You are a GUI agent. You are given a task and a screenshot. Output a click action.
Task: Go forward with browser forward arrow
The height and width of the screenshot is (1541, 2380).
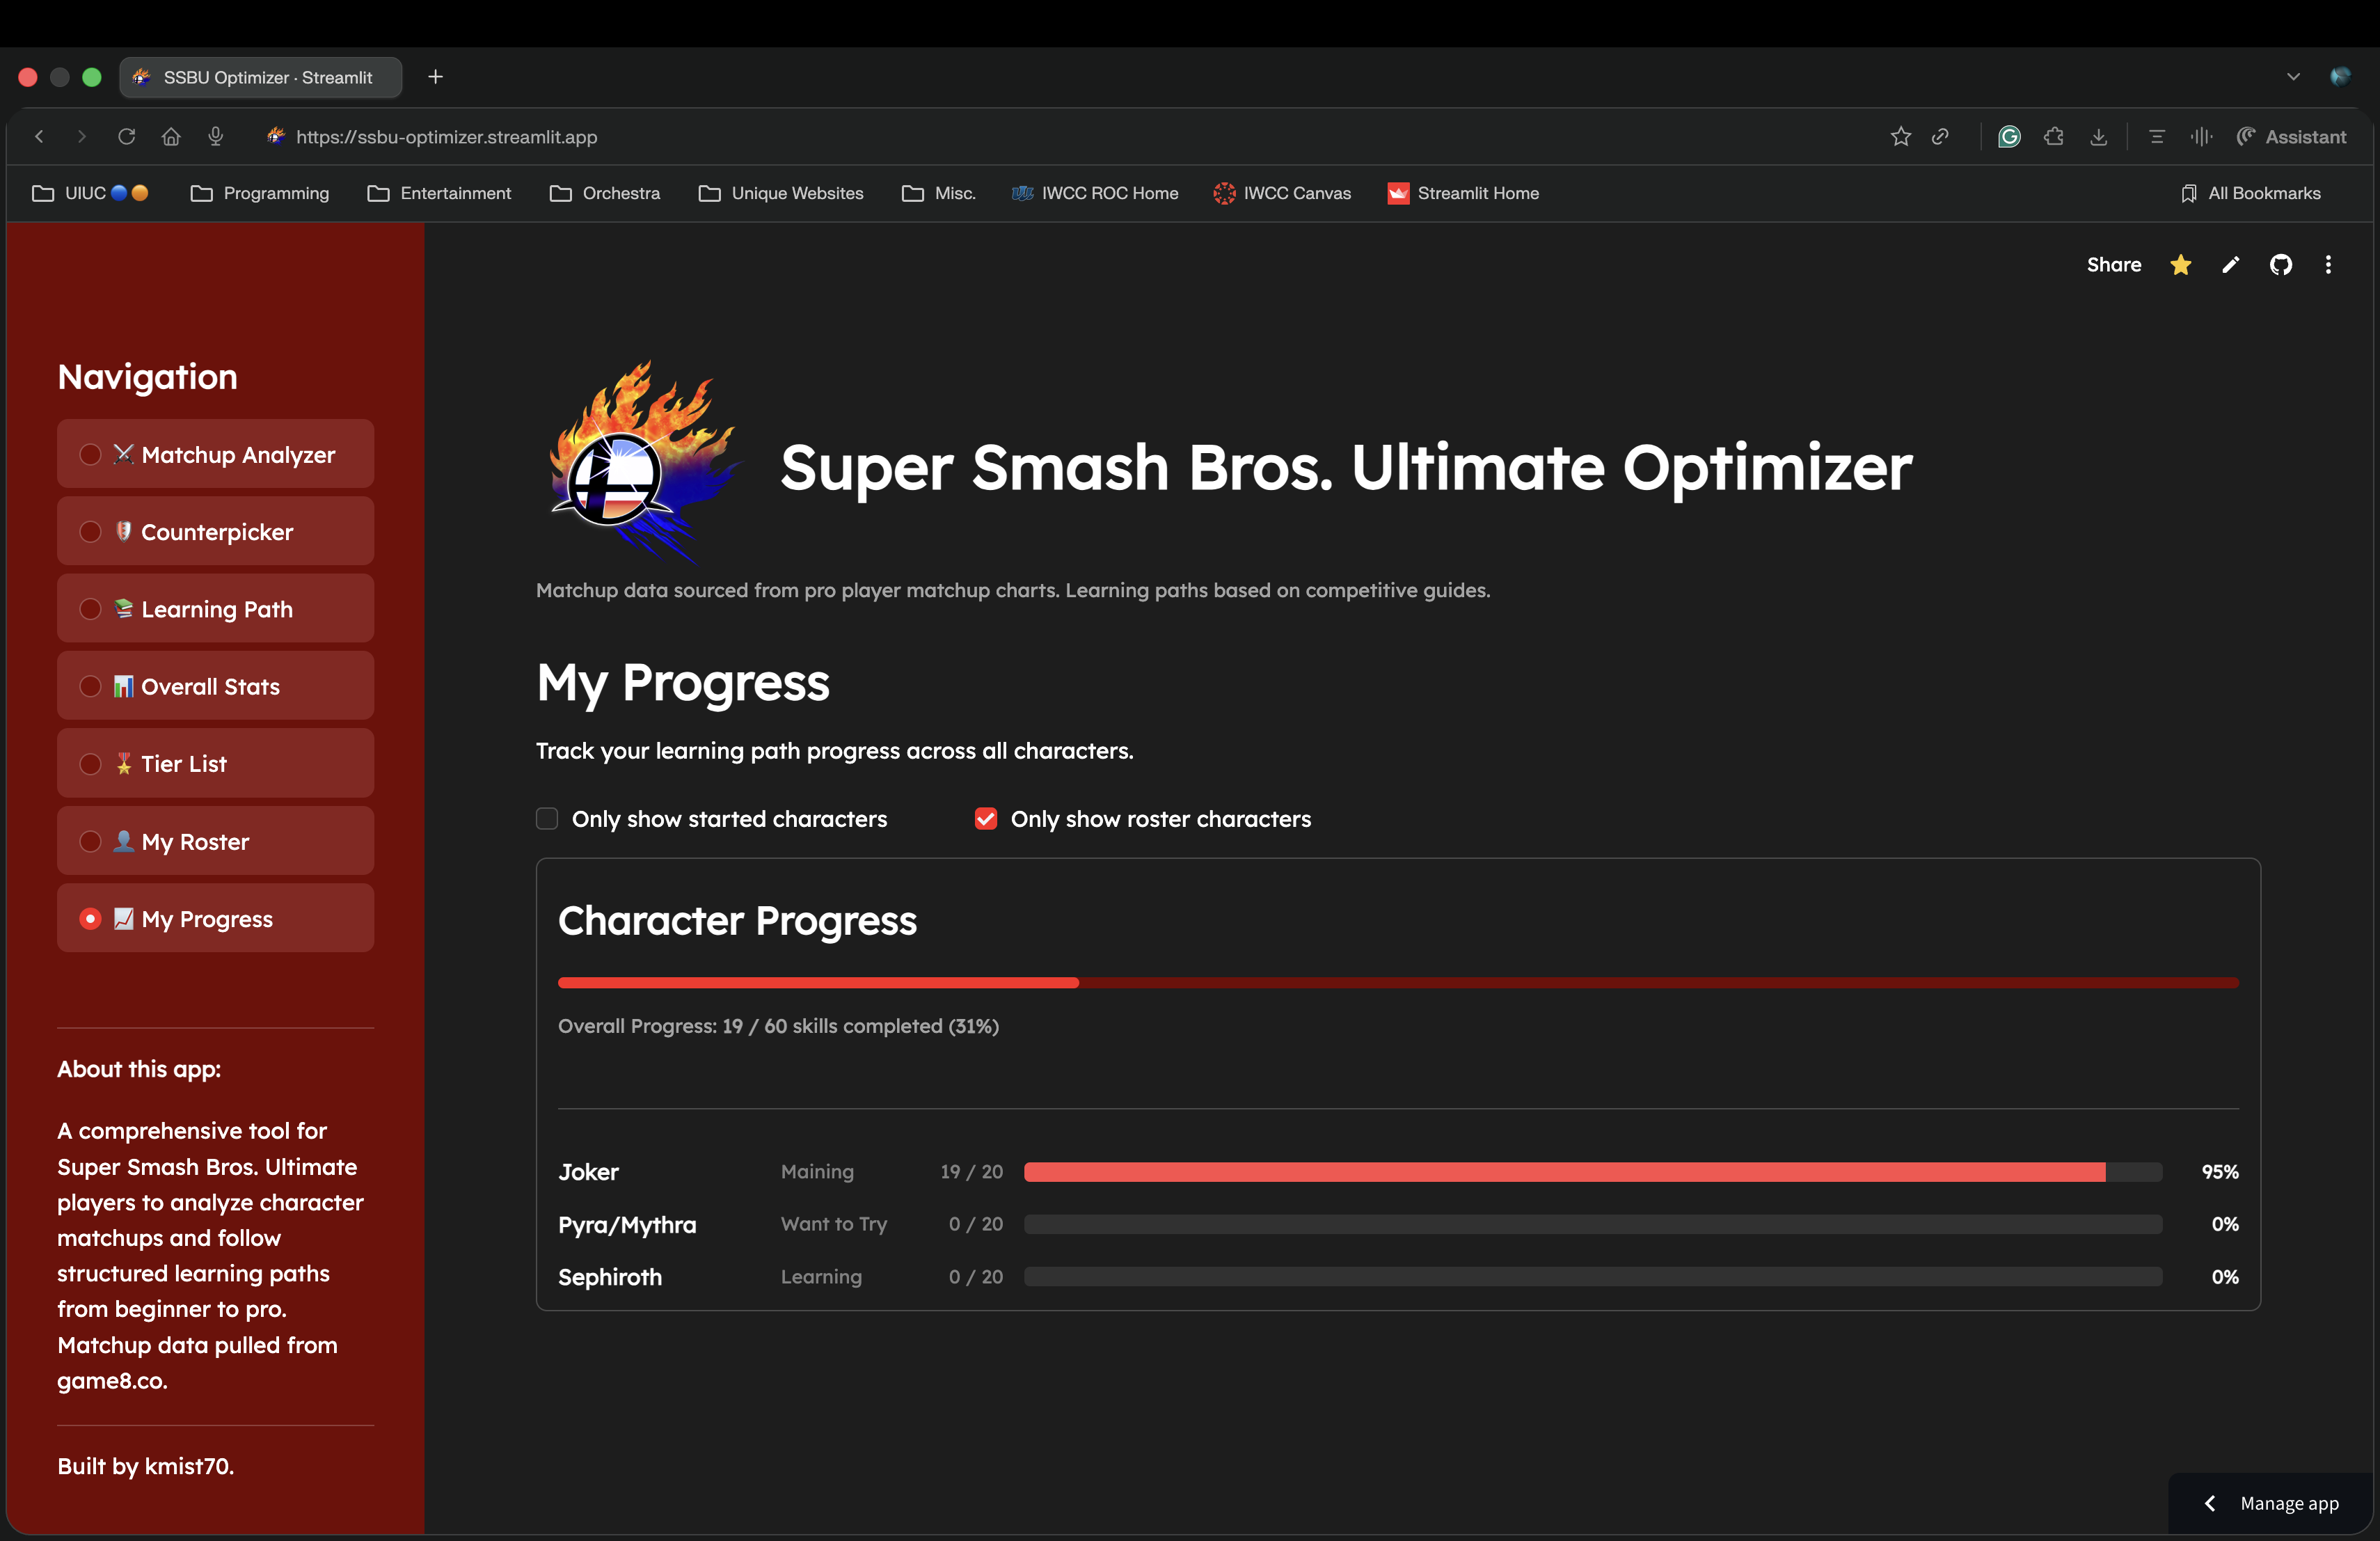pos(82,137)
